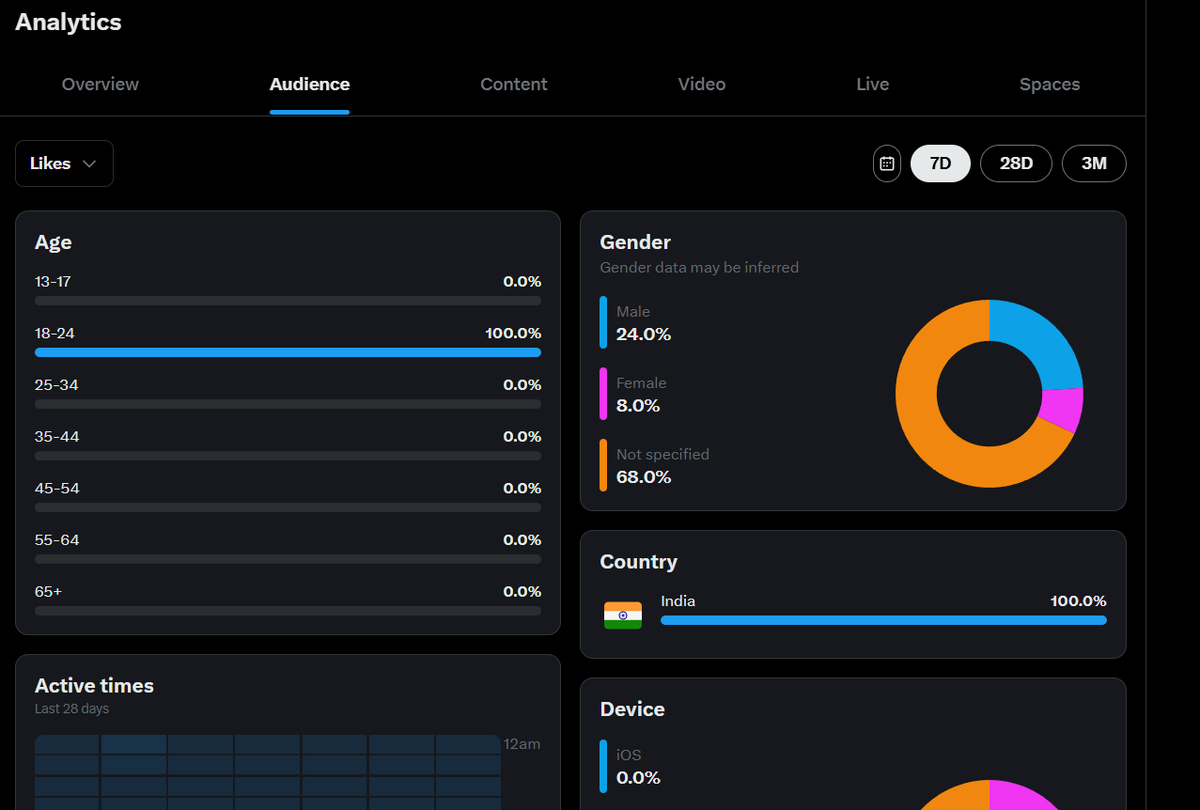This screenshot has width=1200, height=810.
Task: Click the 13-17 age bar
Action: pyautogui.click(x=288, y=300)
